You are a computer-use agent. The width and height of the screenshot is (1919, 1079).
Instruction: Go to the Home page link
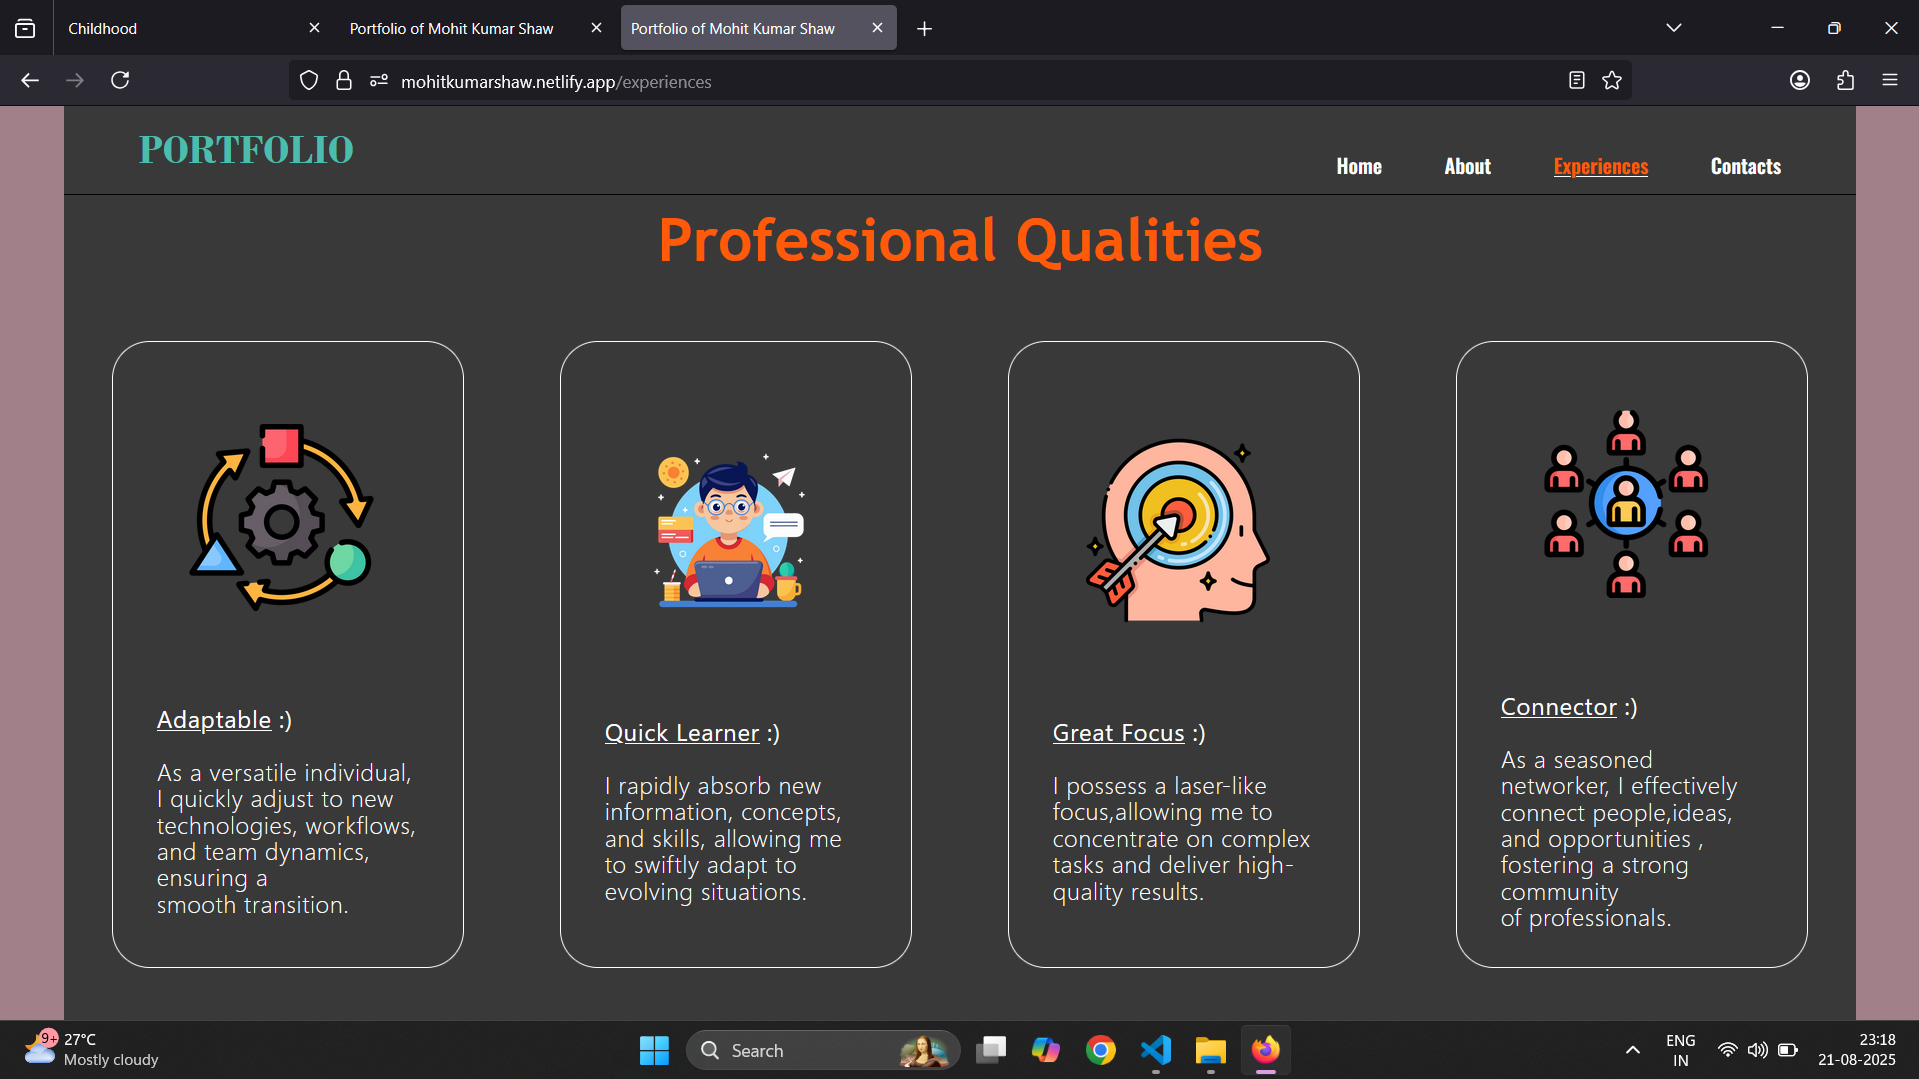click(1359, 166)
